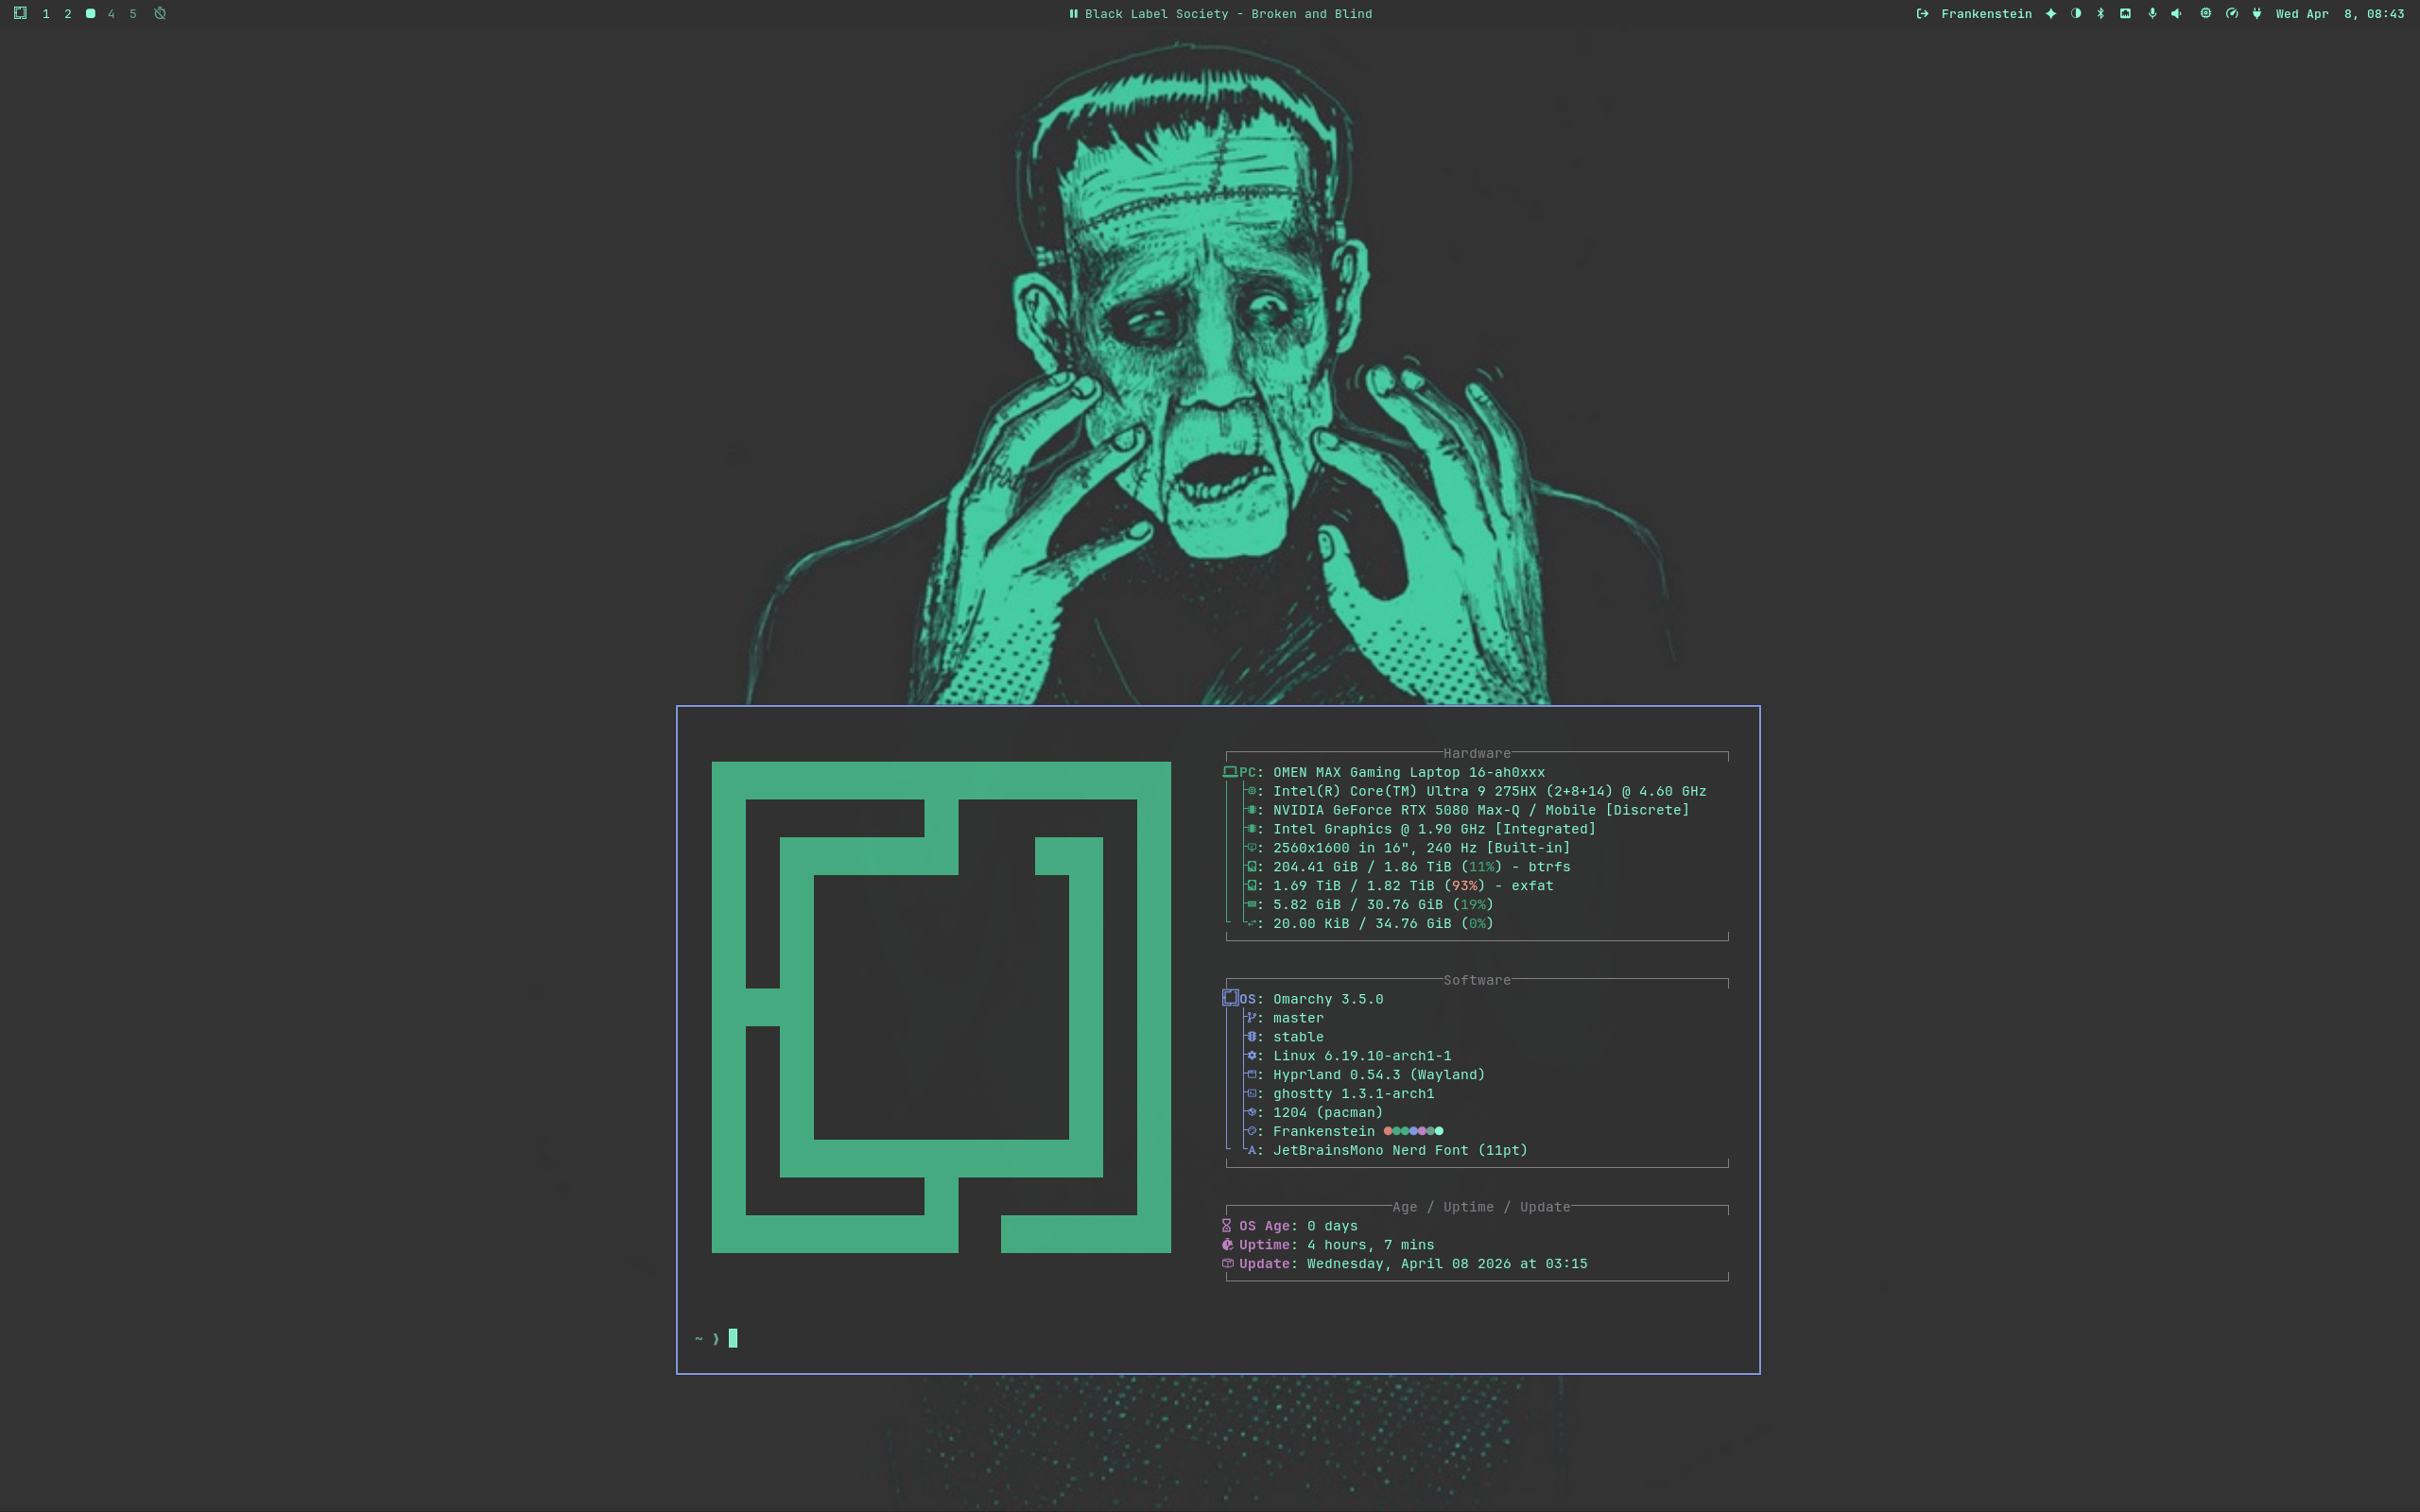Click the first salmon theme color dot
Screen dimensions: 2420x1512
(x=1388, y=1131)
